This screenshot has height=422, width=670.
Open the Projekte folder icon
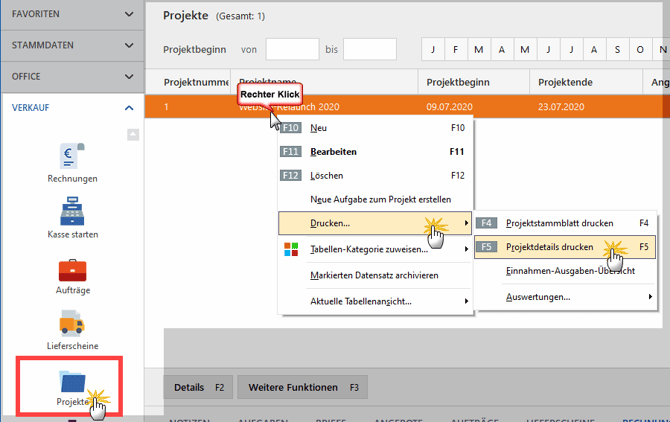coord(72,381)
